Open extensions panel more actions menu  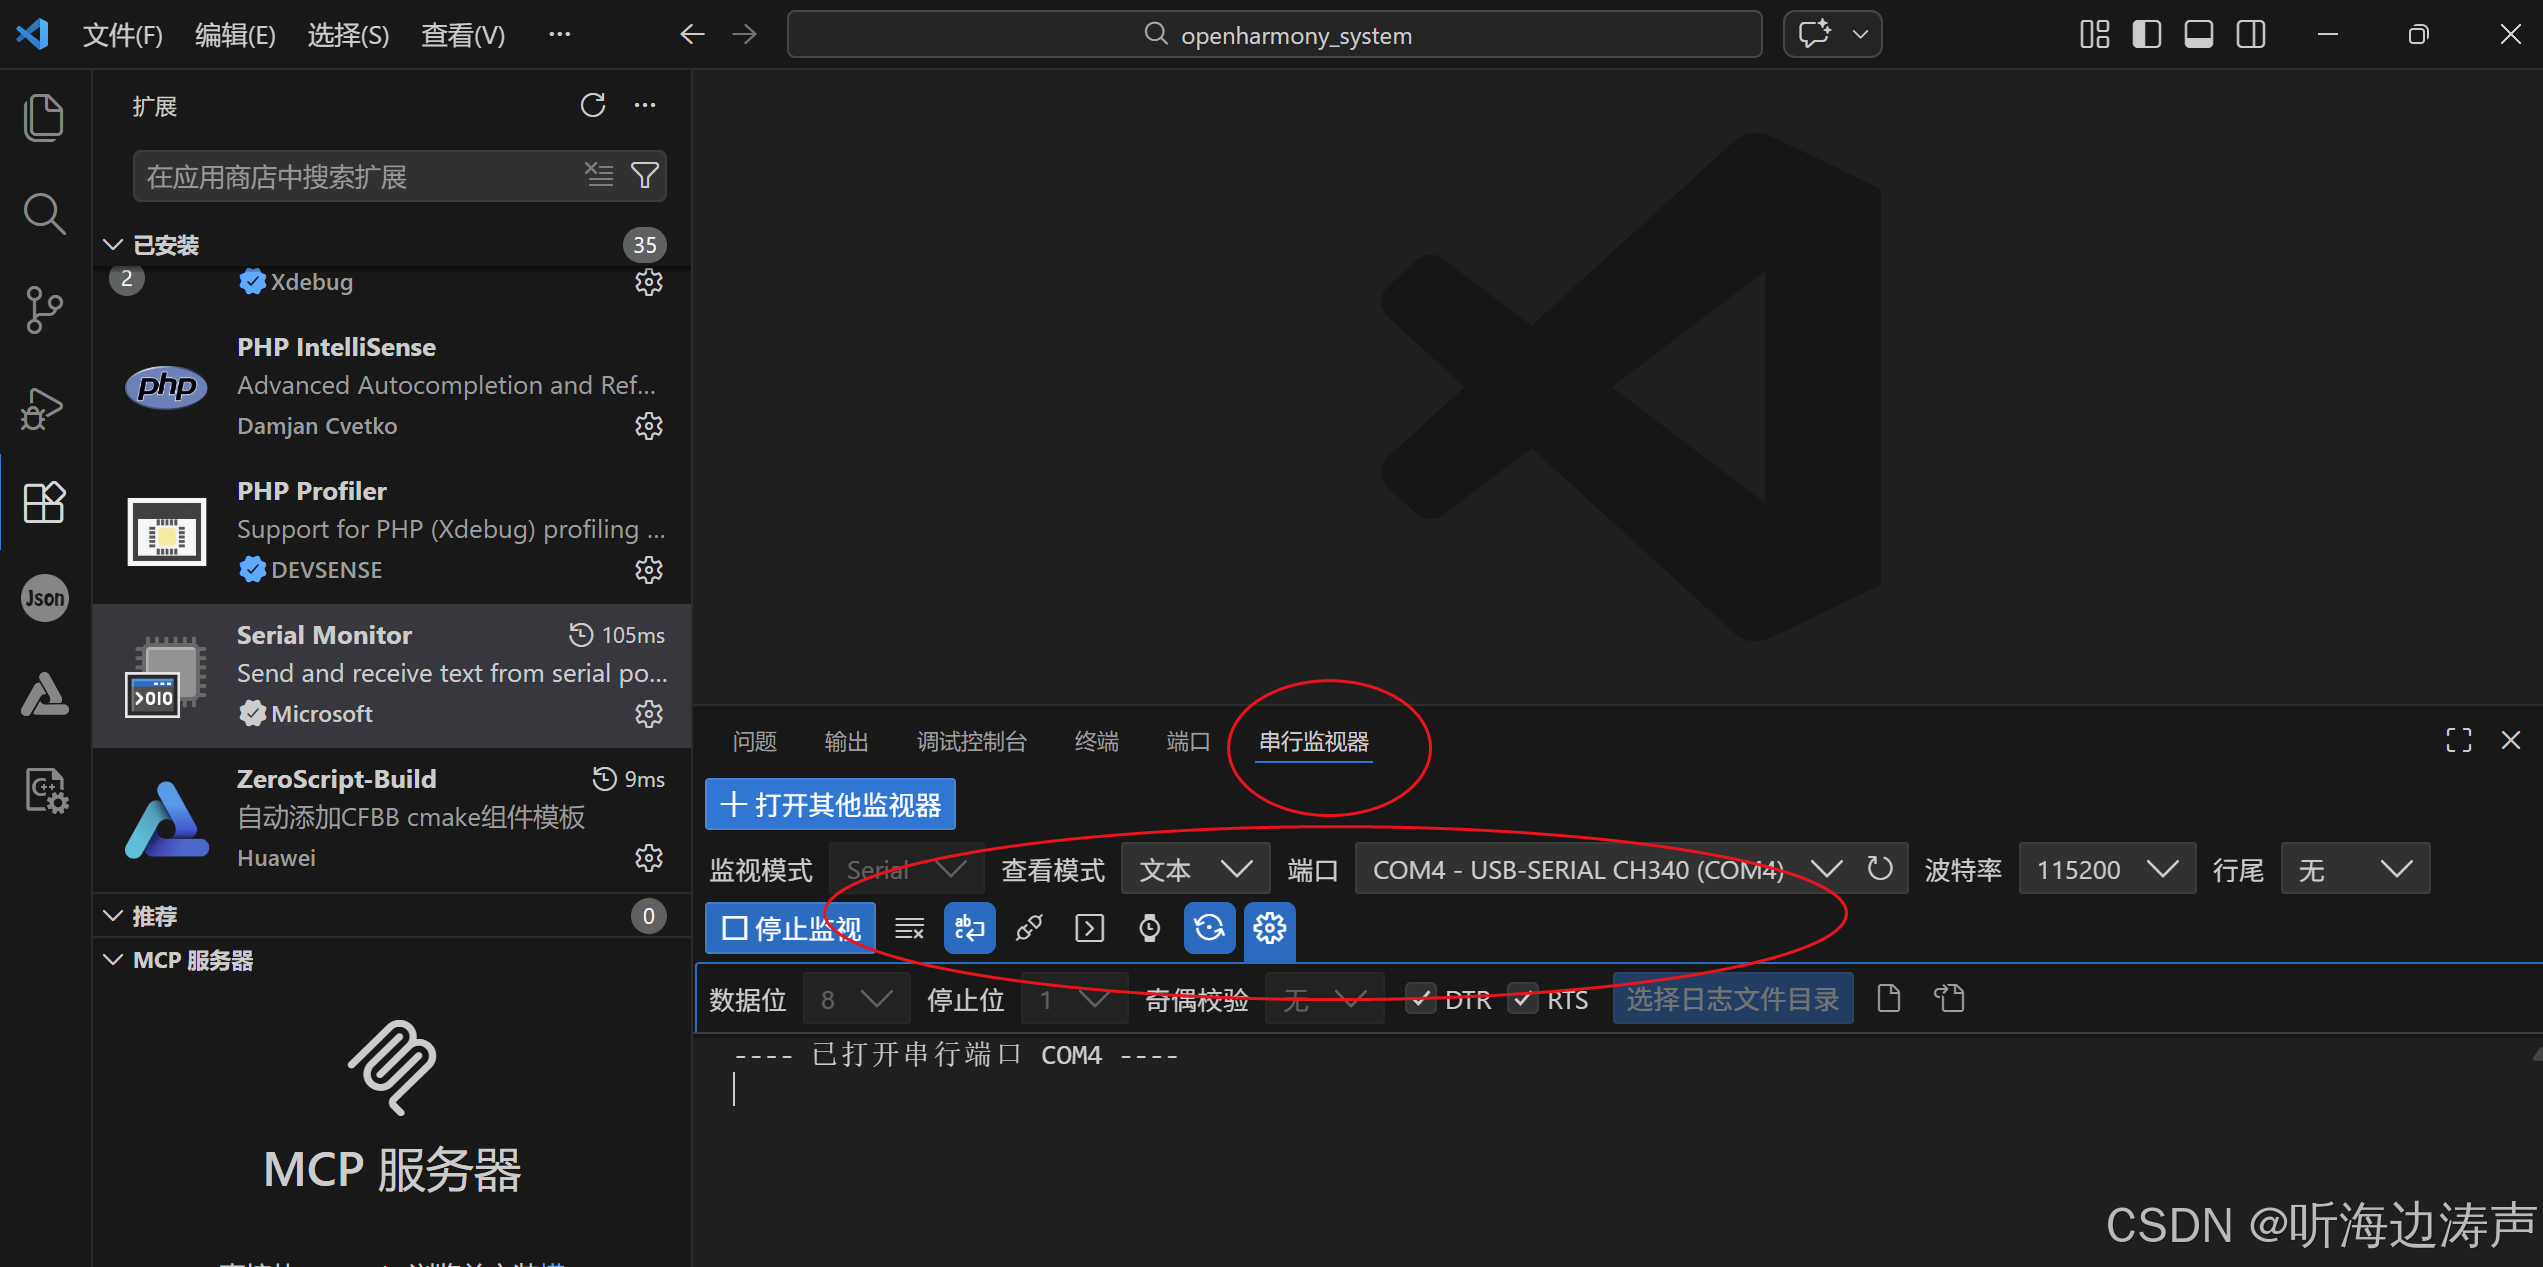[645, 106]
